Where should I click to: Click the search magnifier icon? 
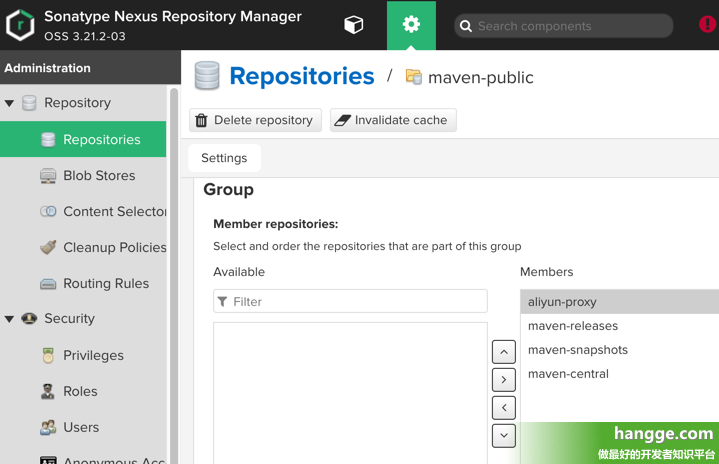point(465,26)
